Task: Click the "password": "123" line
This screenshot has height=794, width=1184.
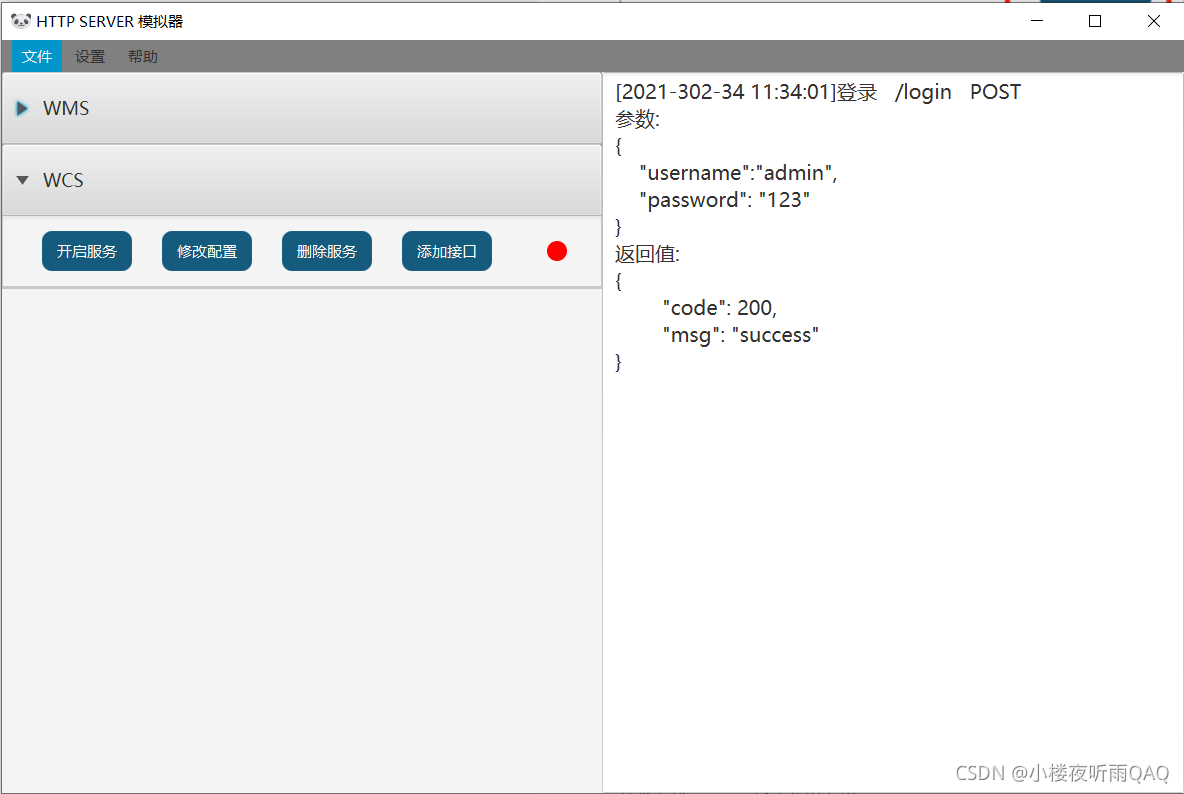Action: click(724, 200)
